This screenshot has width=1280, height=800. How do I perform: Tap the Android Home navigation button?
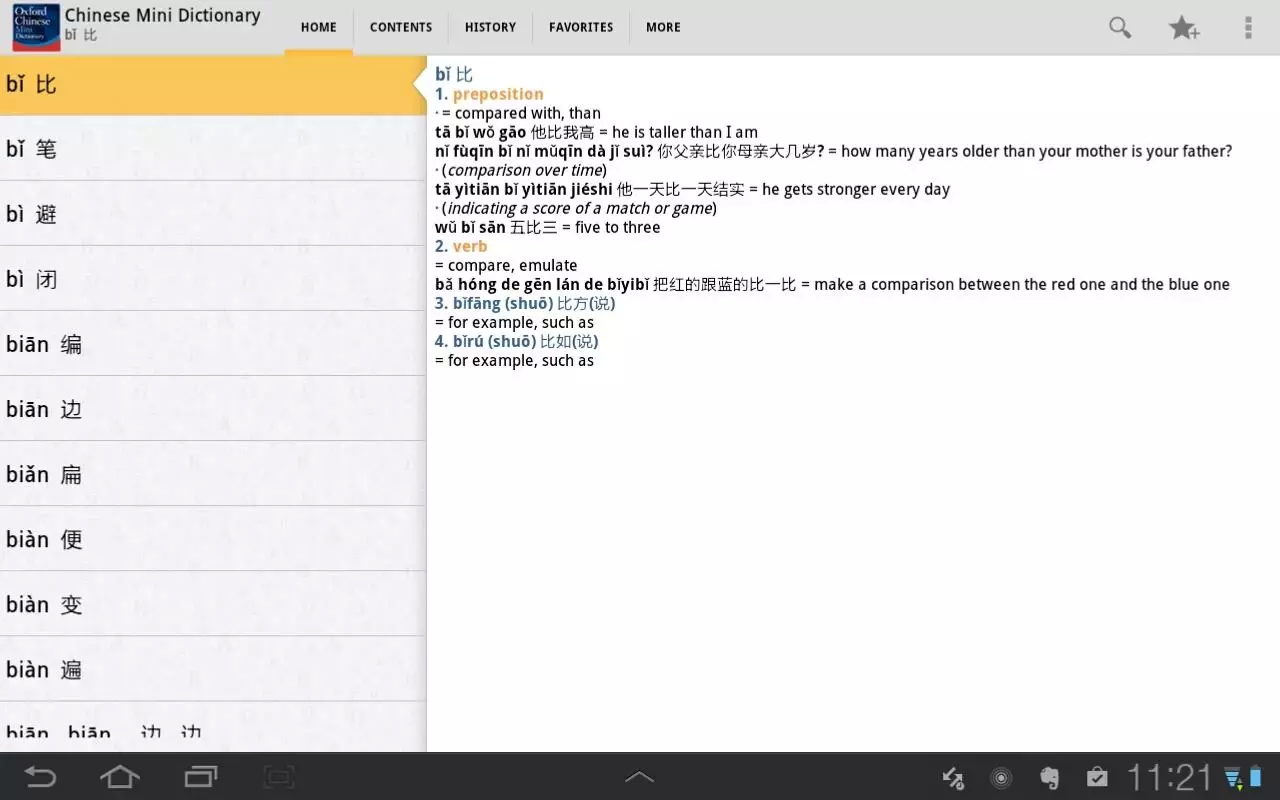(120, 777)
